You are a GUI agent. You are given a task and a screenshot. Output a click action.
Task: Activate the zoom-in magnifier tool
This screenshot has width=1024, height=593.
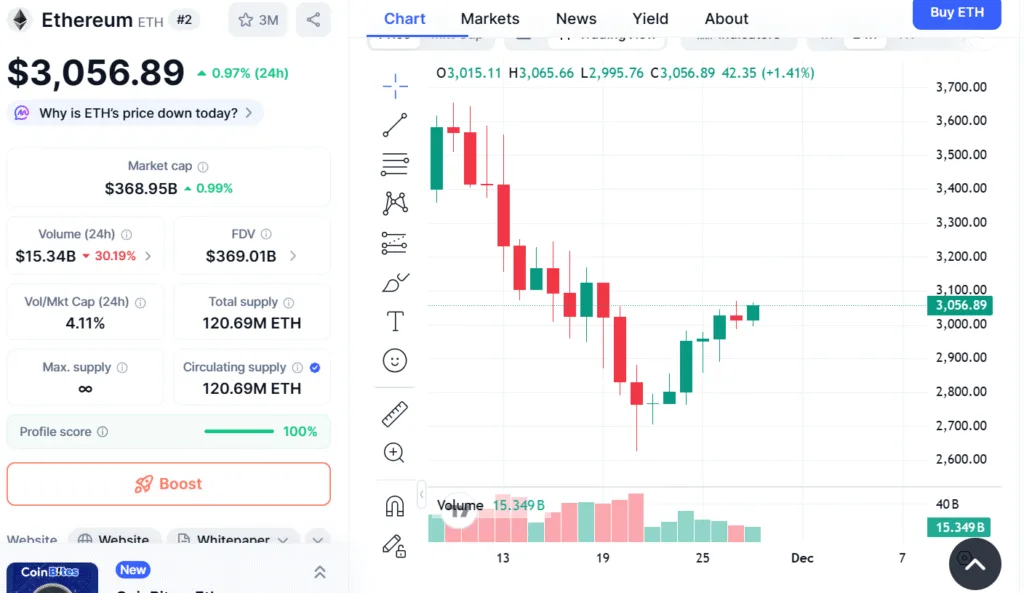[x=394, y=452]
